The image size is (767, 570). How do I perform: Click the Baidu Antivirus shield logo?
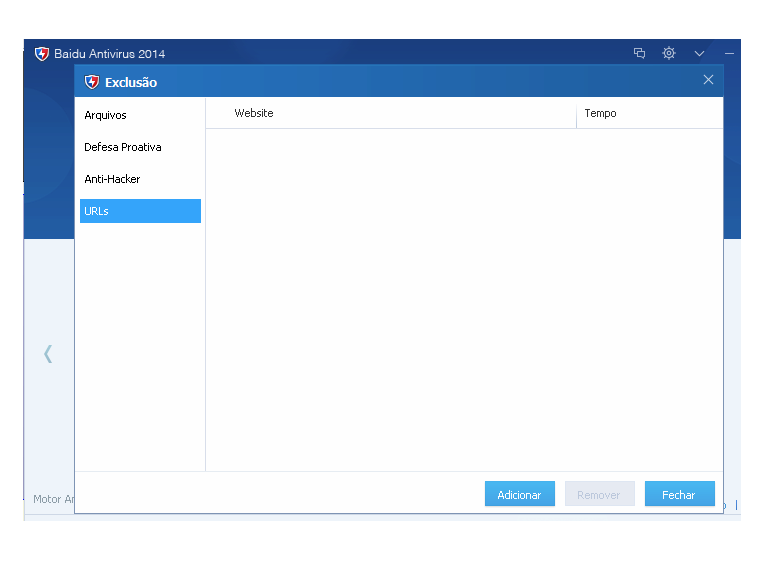click(42, 53)
